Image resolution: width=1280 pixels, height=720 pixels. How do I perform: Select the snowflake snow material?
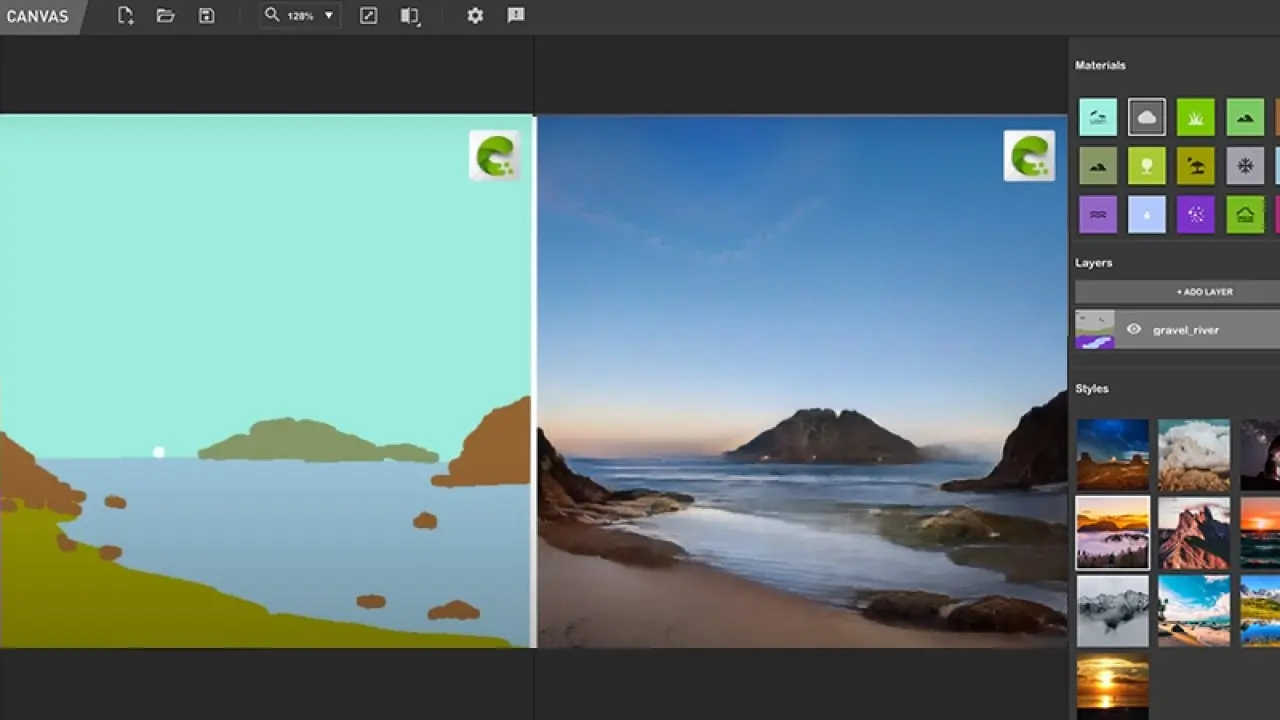click(1245, 166)
